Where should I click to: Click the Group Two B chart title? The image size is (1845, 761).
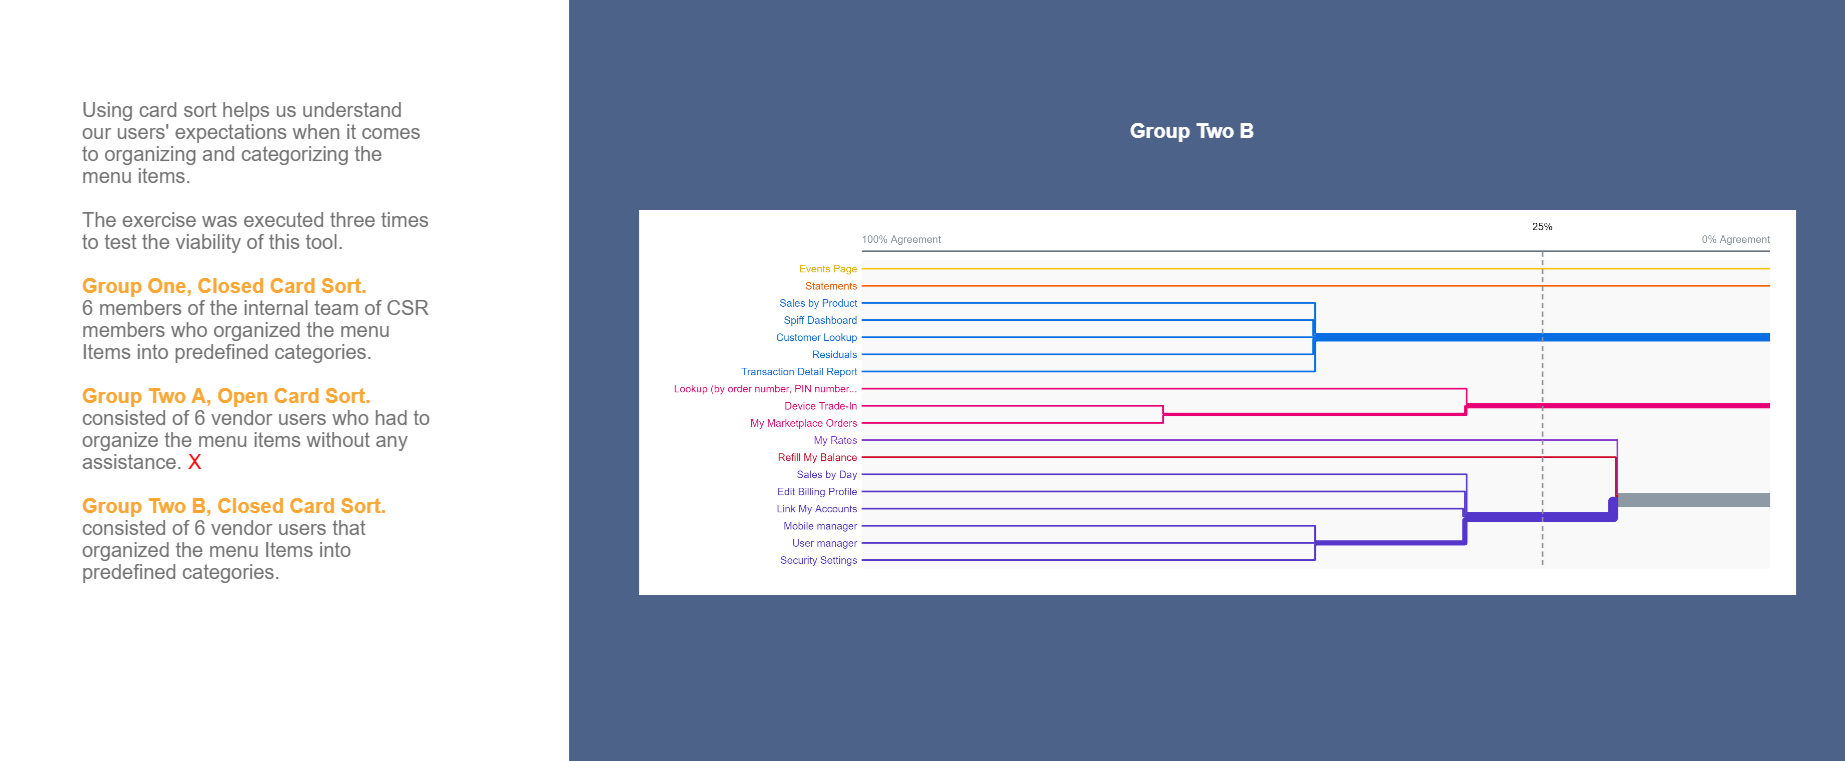[1191, 131]
